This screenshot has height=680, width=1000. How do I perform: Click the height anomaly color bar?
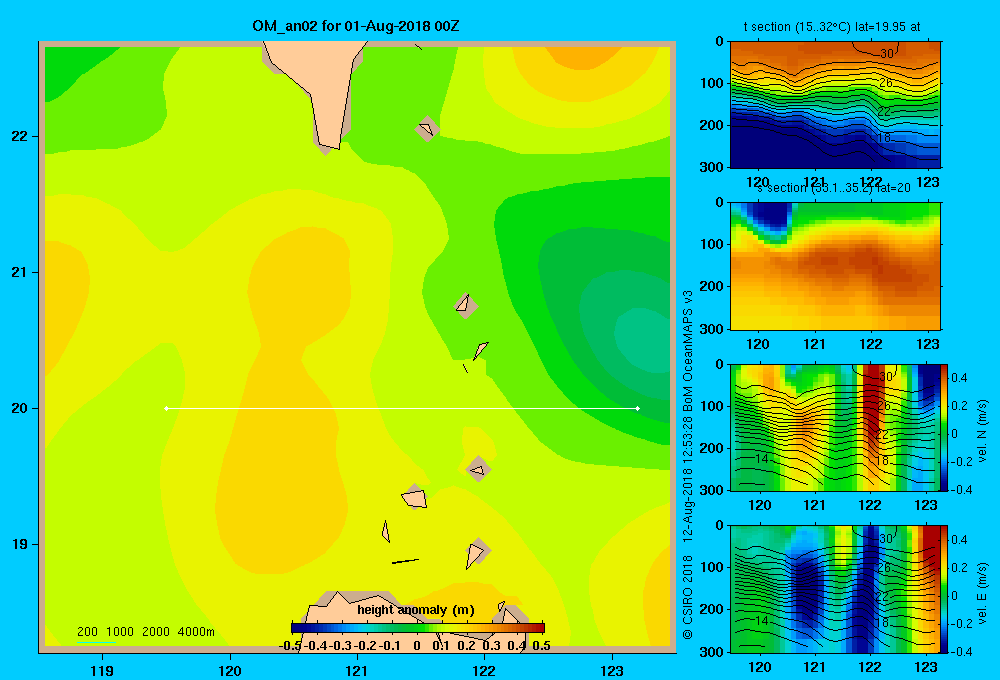coord(418,628)
